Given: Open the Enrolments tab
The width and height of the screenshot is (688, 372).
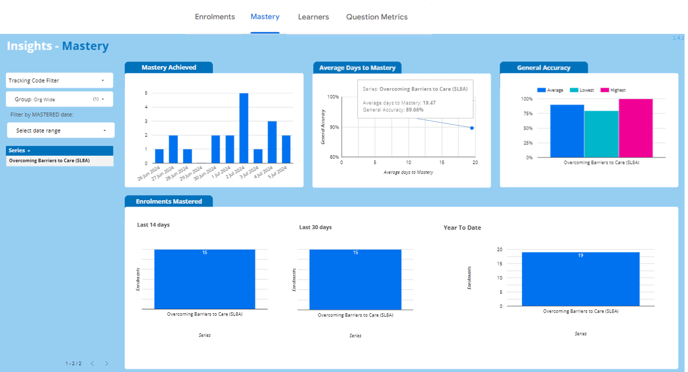Looking at the screenshot, I should 215,17.
